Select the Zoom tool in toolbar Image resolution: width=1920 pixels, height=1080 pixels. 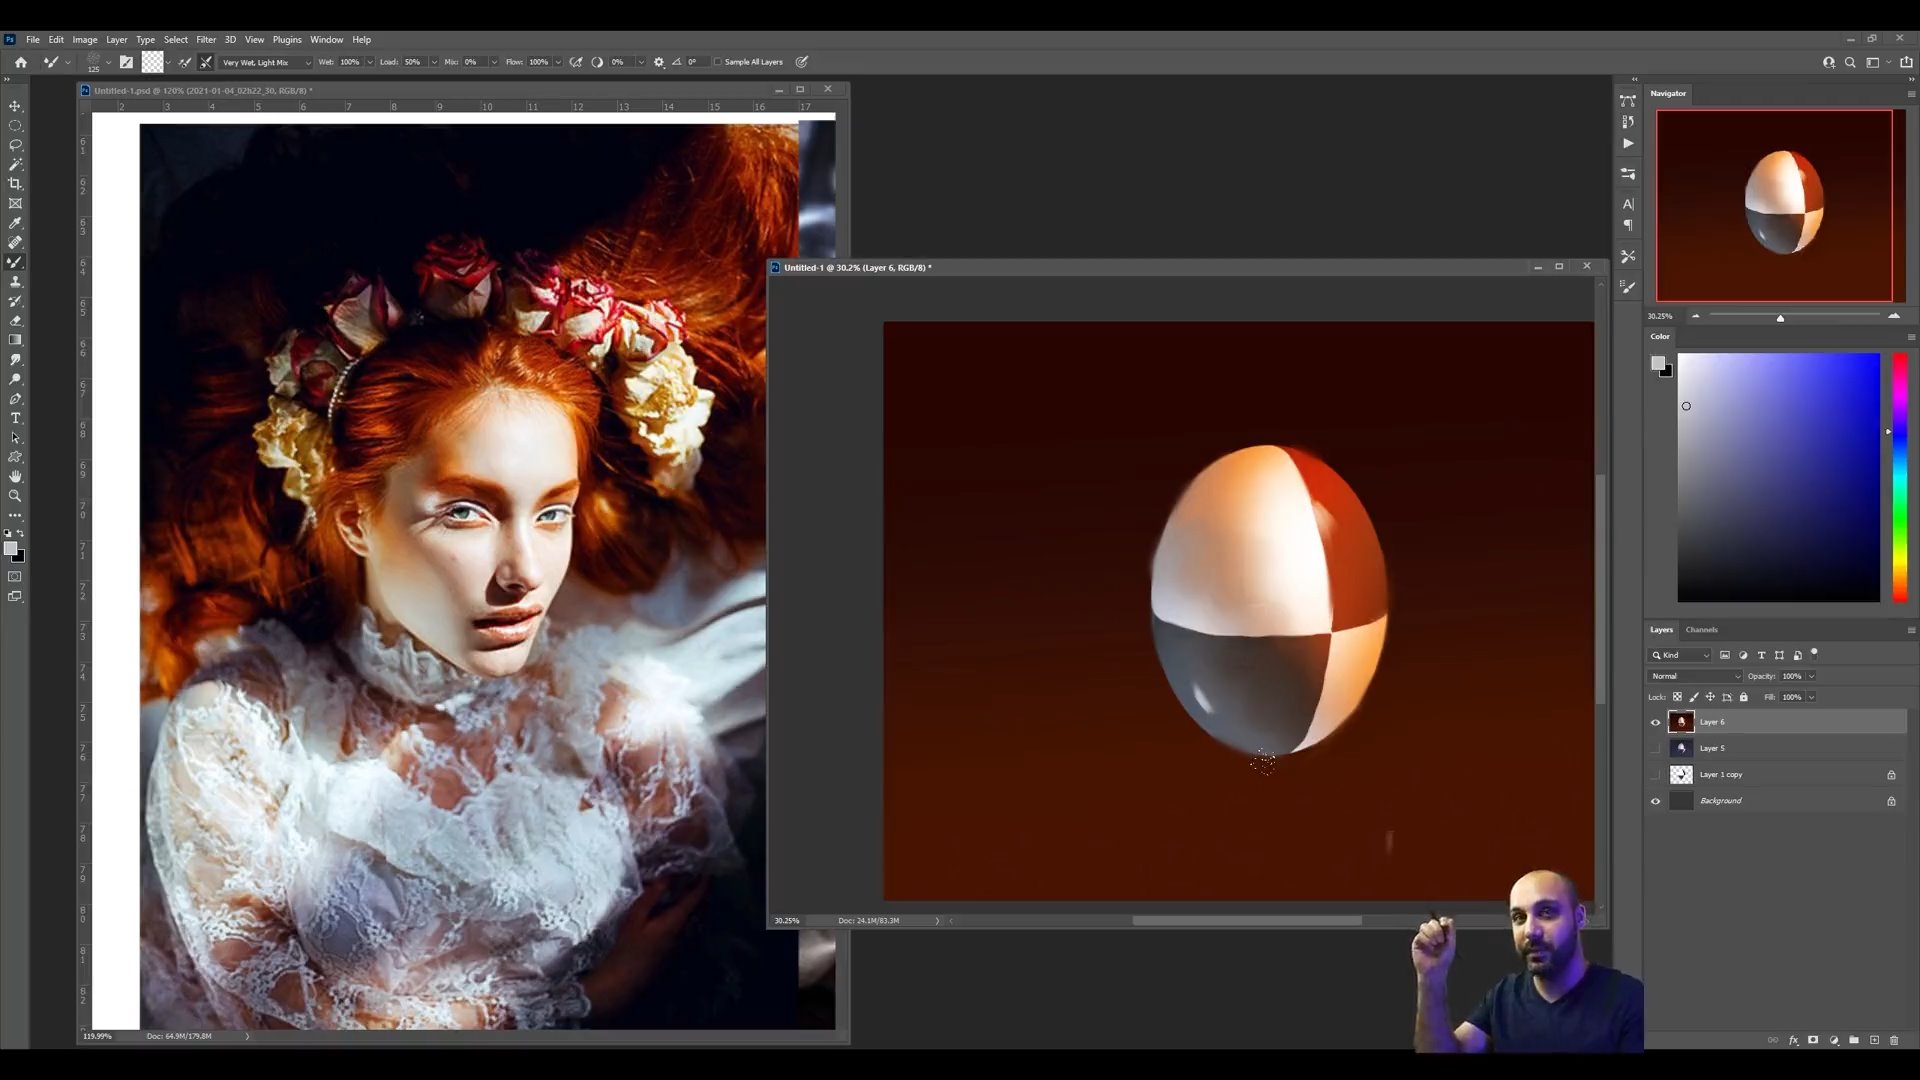coord(15,496)
